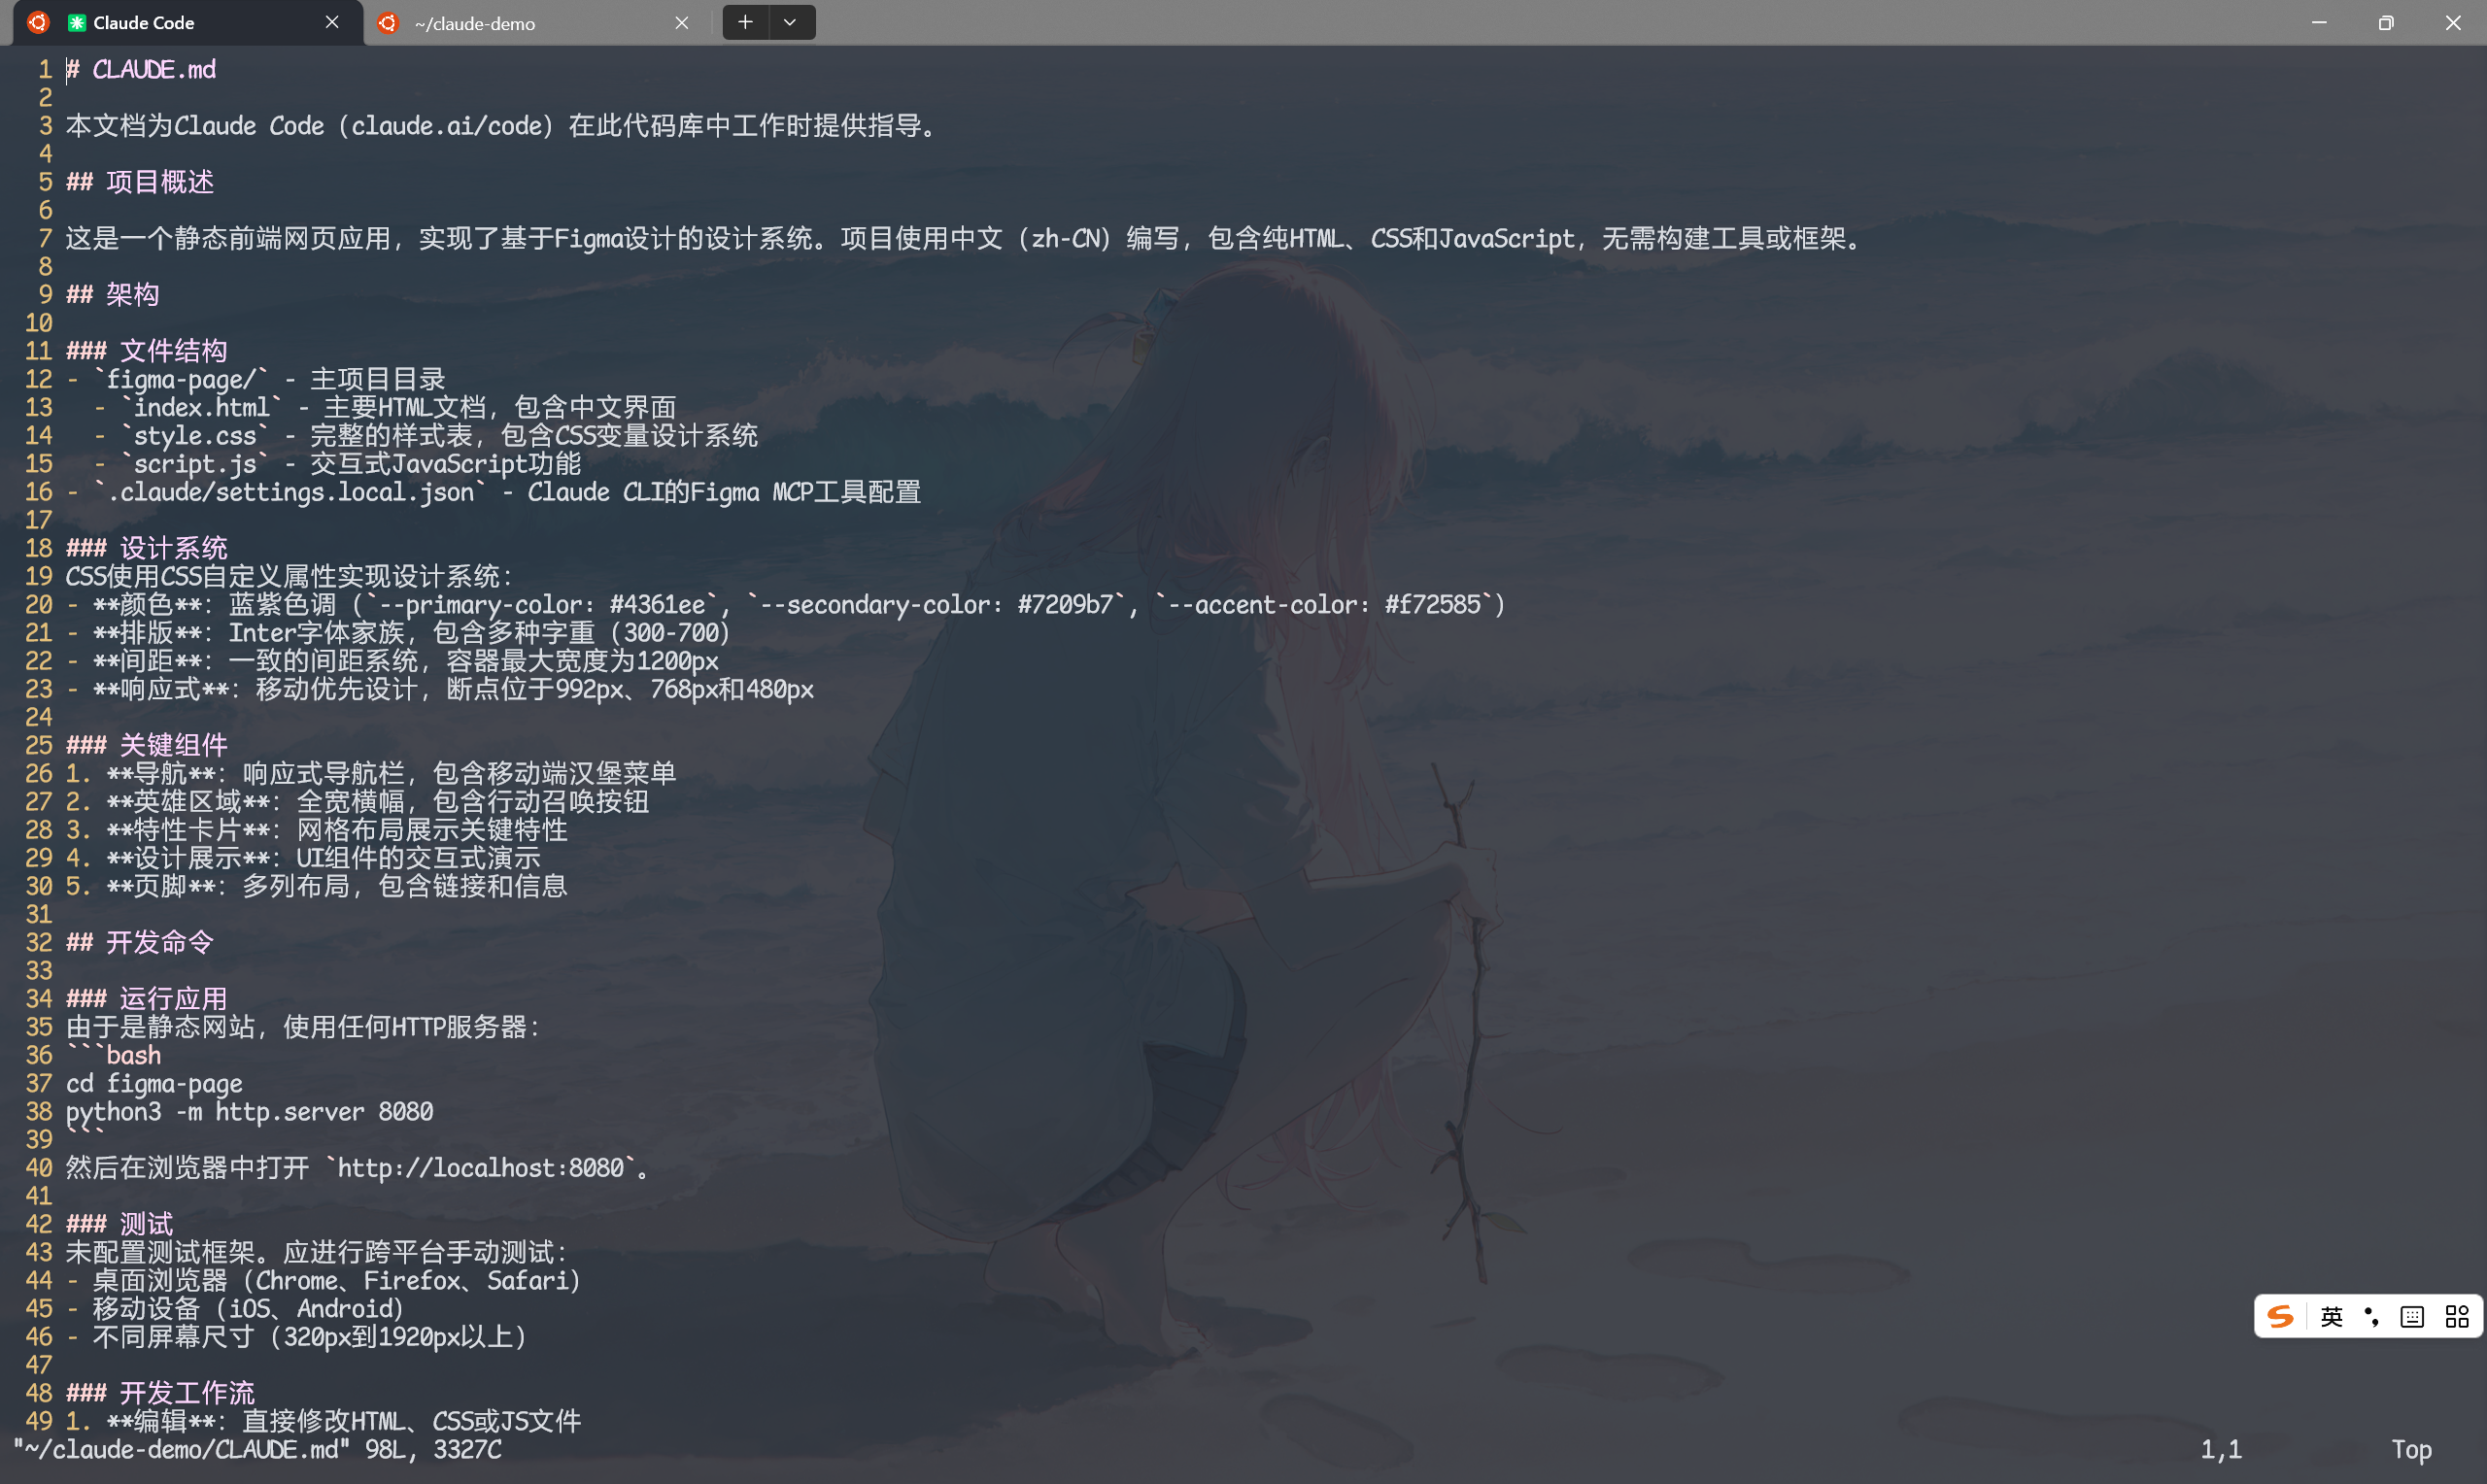The height and width of the screenshot is (1484, 2487).
Task: Expand the new tab profile dropdown
Action: coord(791,22)
